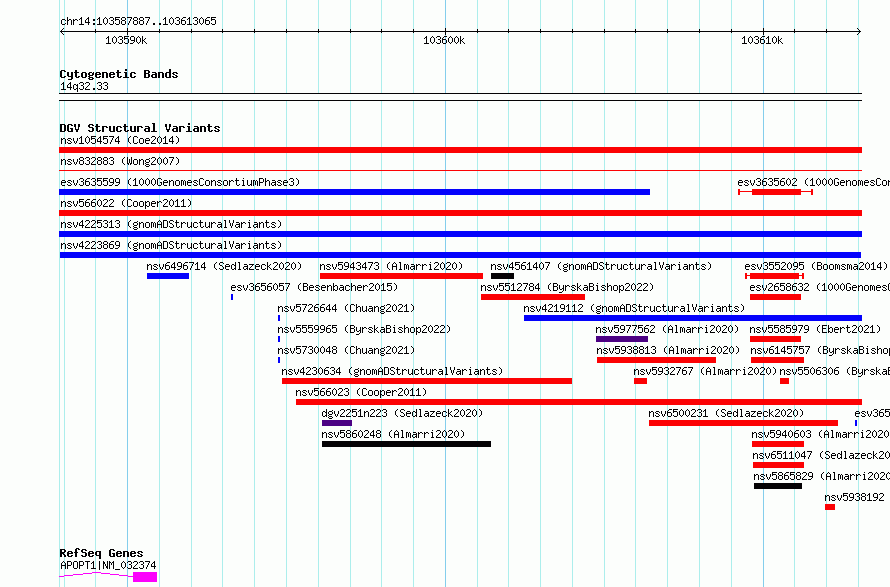
Task: Click the left arrow of the ruler
Action: 62,32
